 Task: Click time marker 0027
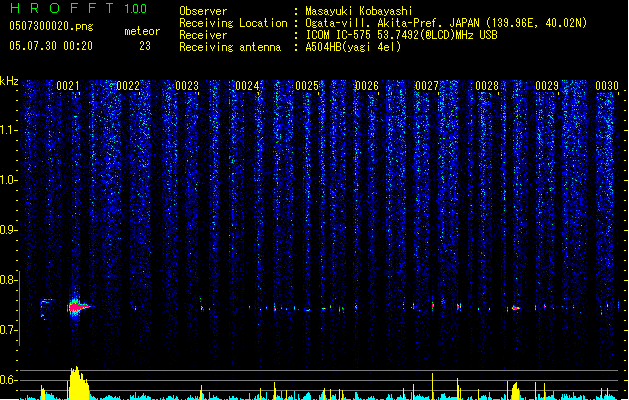[x=427, y=86]
